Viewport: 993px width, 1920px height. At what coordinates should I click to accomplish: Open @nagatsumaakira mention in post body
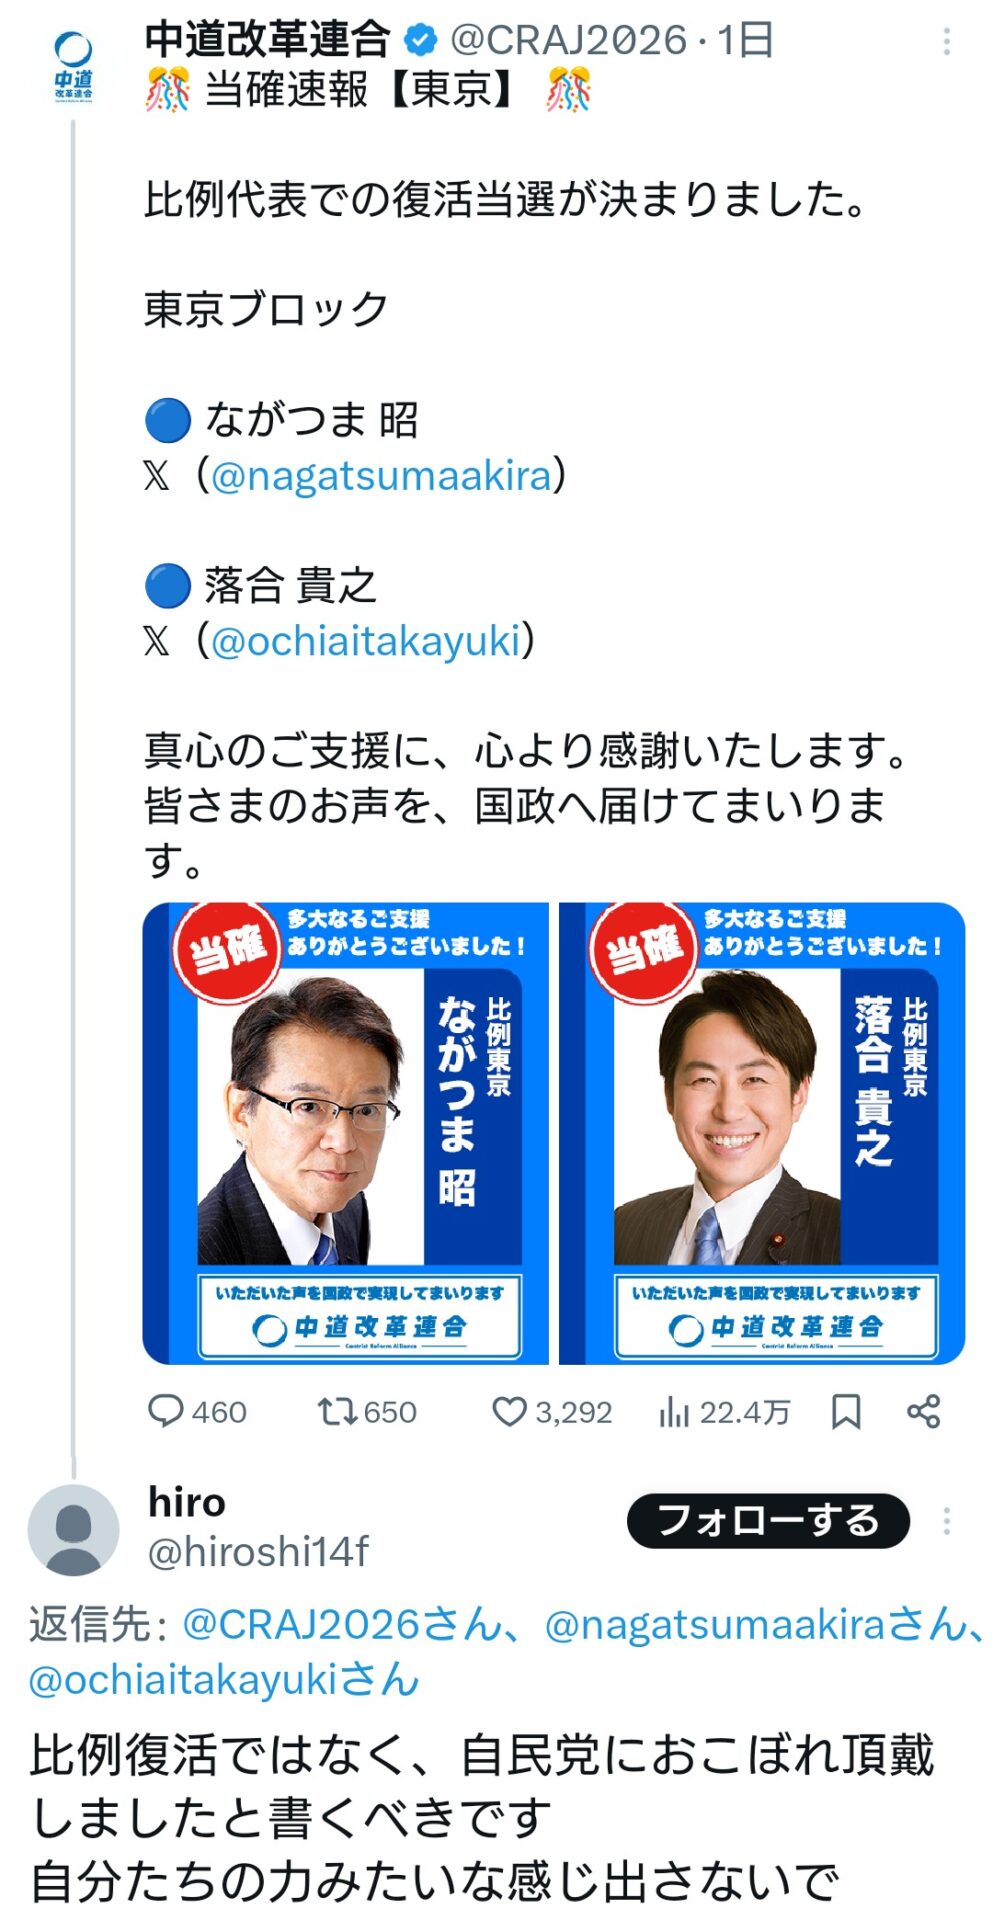[381, 475]
